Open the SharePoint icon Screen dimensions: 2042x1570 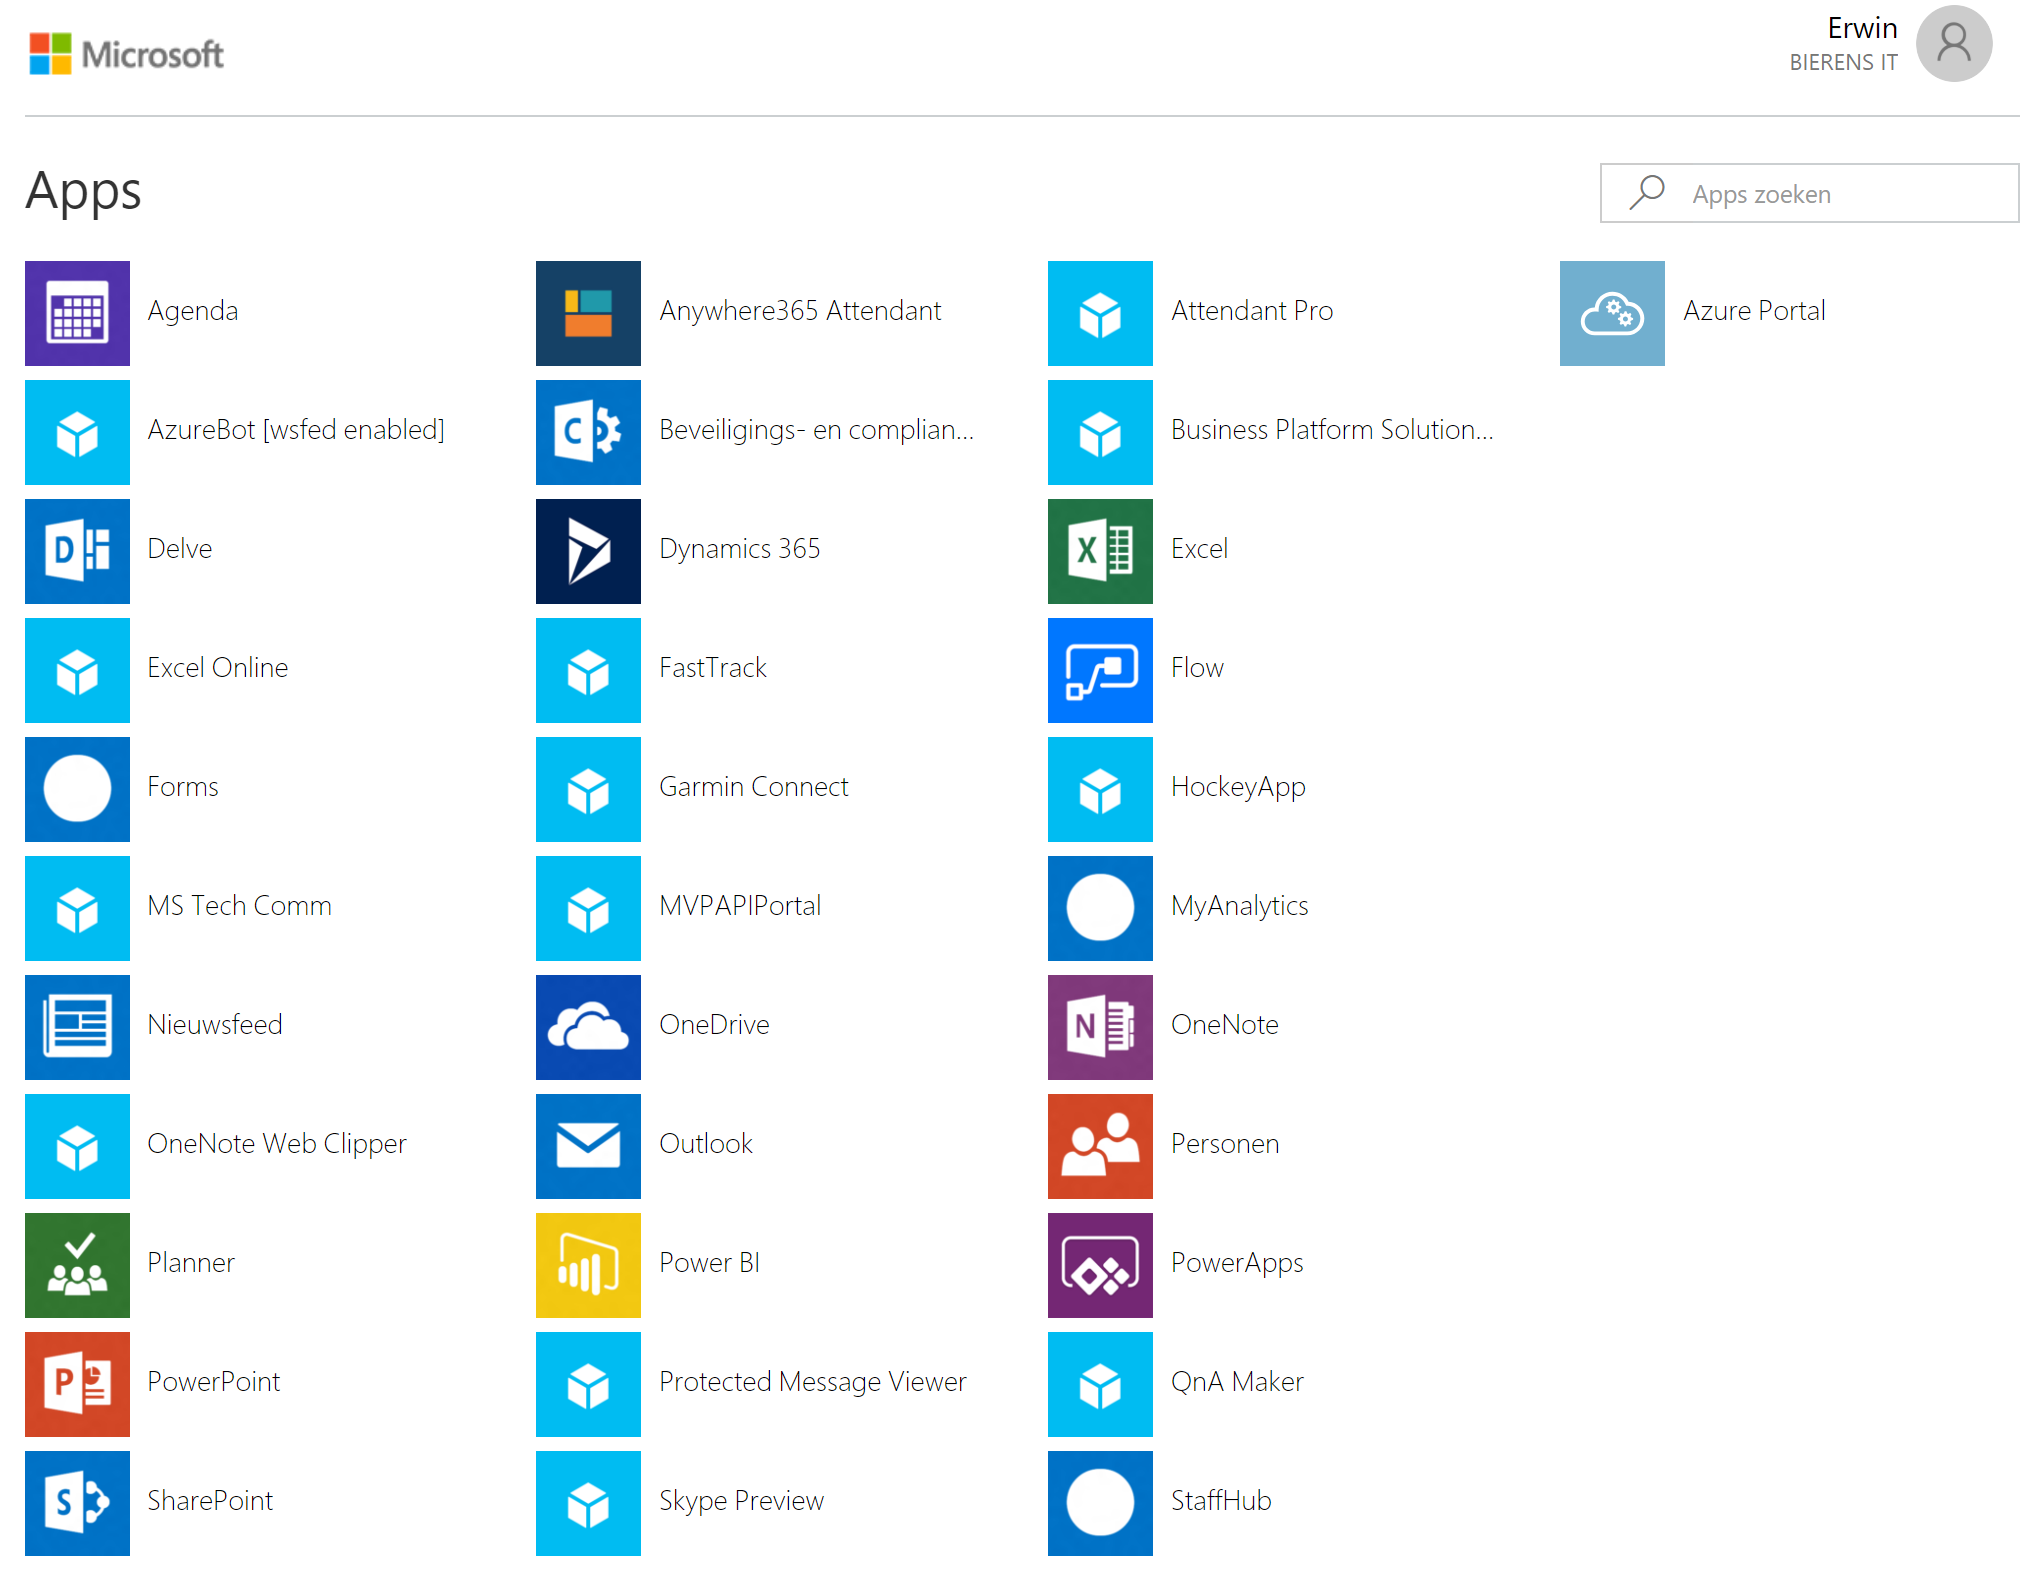77,1503
